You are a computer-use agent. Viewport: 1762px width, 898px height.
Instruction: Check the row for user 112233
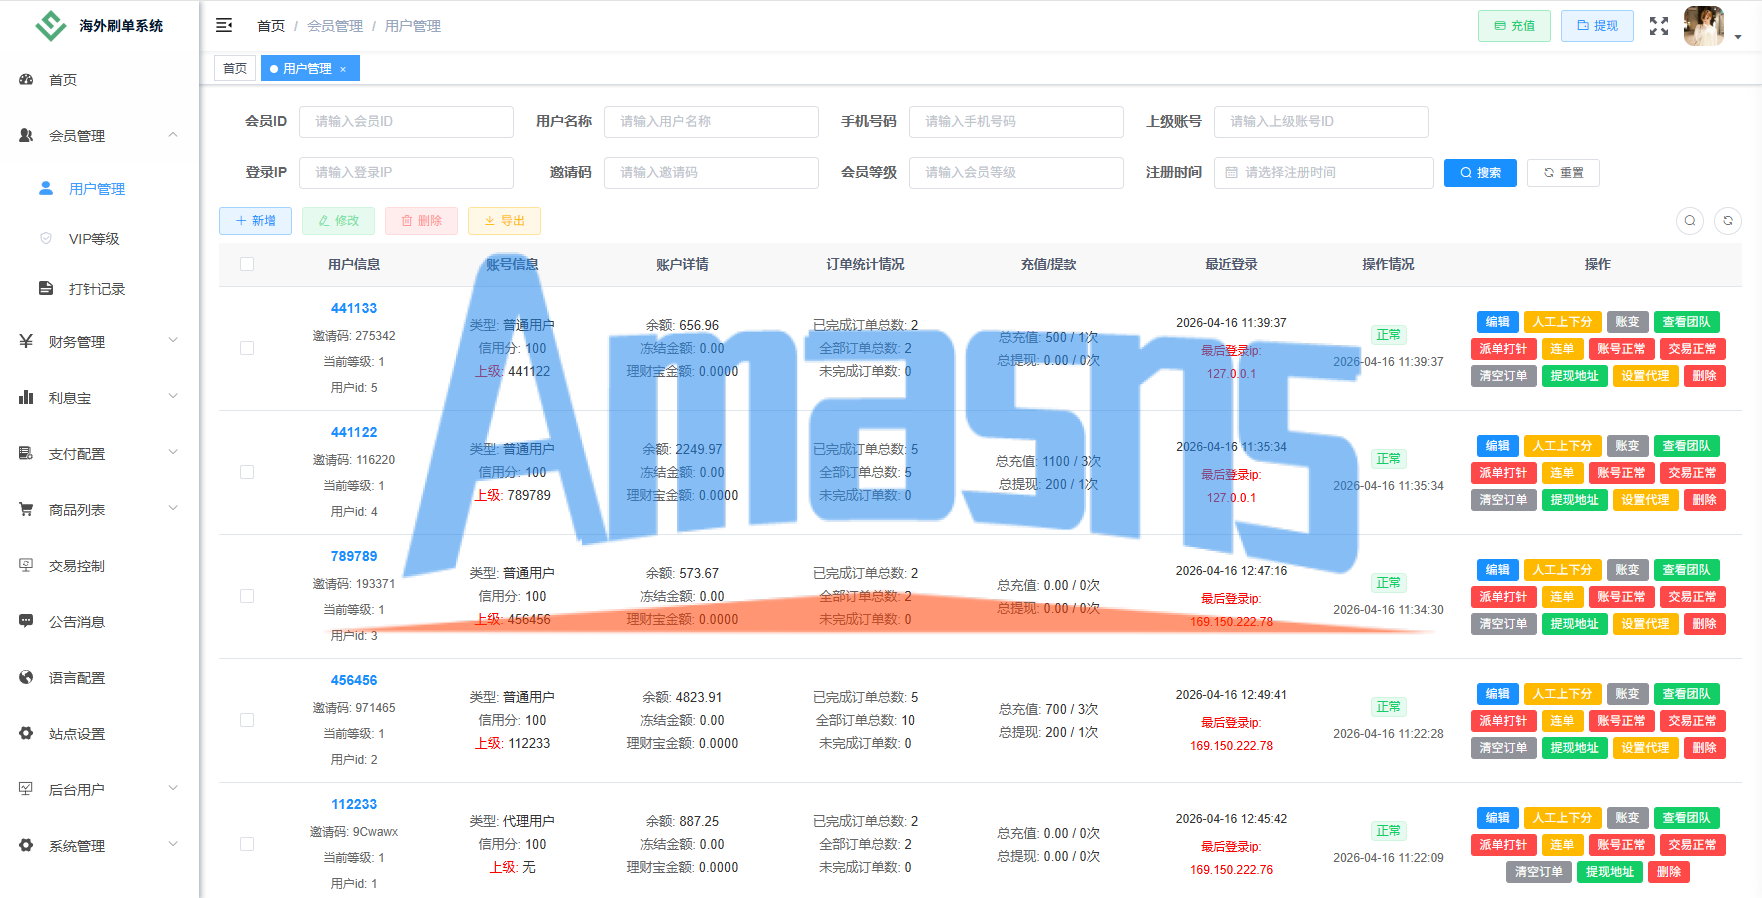(x=247, y=844)
